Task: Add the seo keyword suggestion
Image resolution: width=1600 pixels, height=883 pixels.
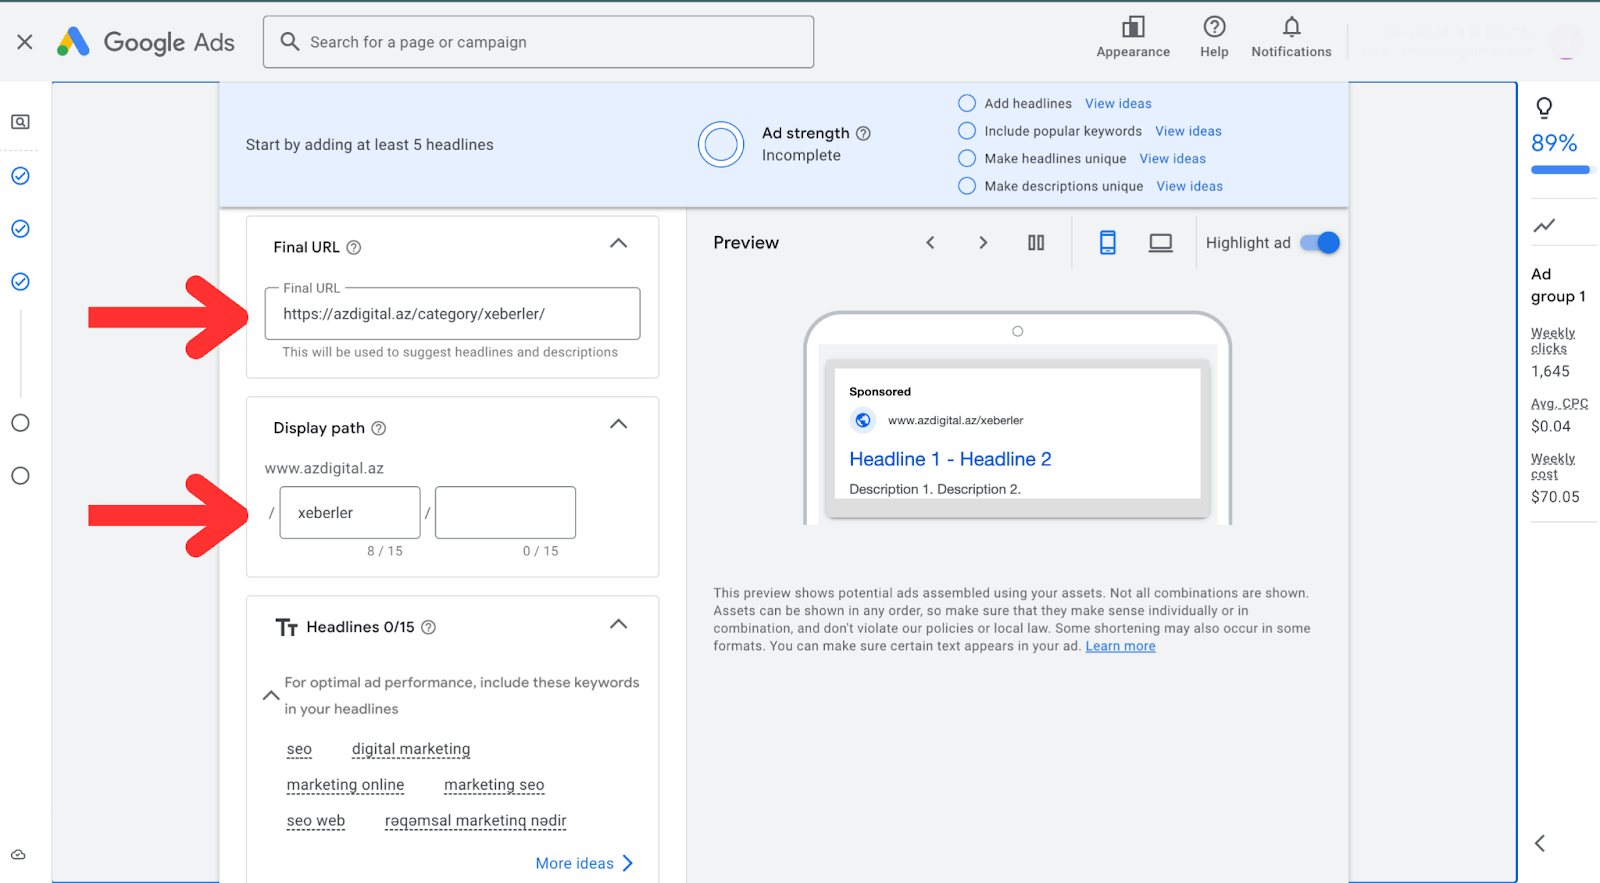Action: pyautogui.click(x=299, y=749)
